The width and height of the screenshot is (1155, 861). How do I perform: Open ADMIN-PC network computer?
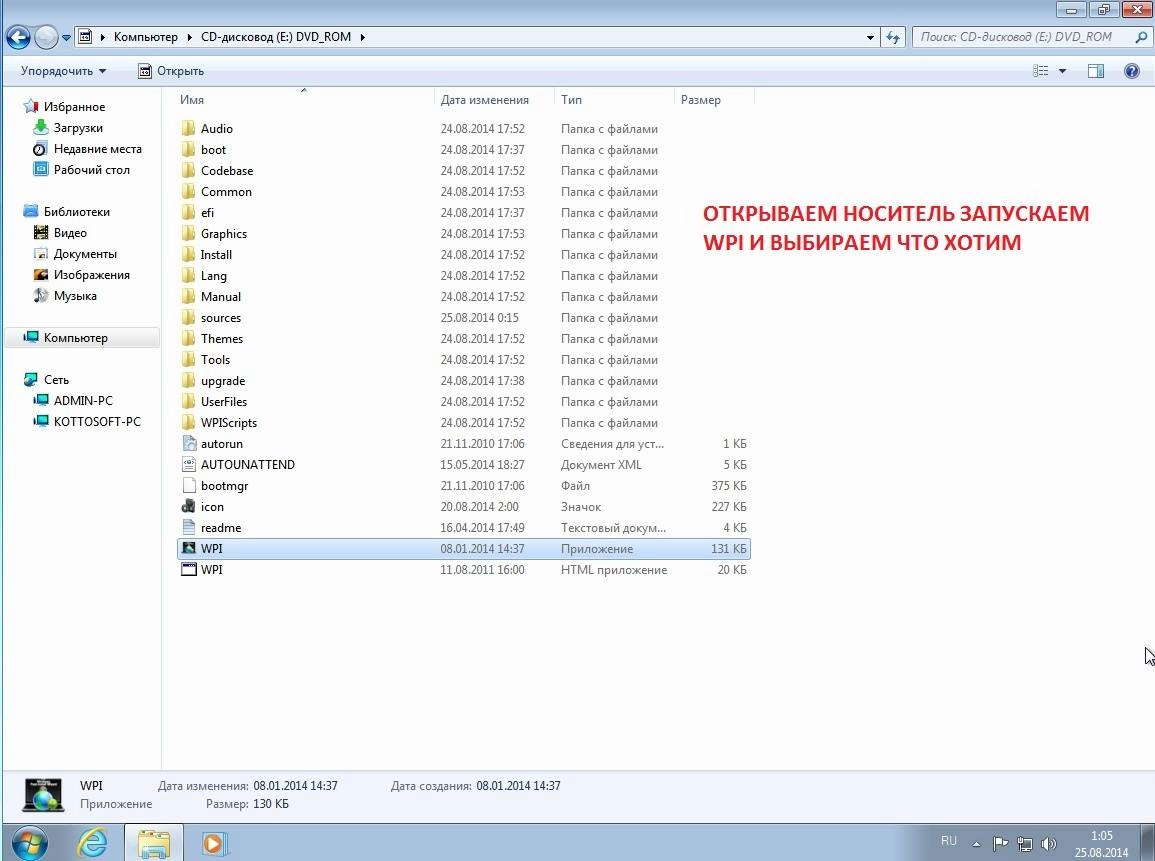click(73, 401)
